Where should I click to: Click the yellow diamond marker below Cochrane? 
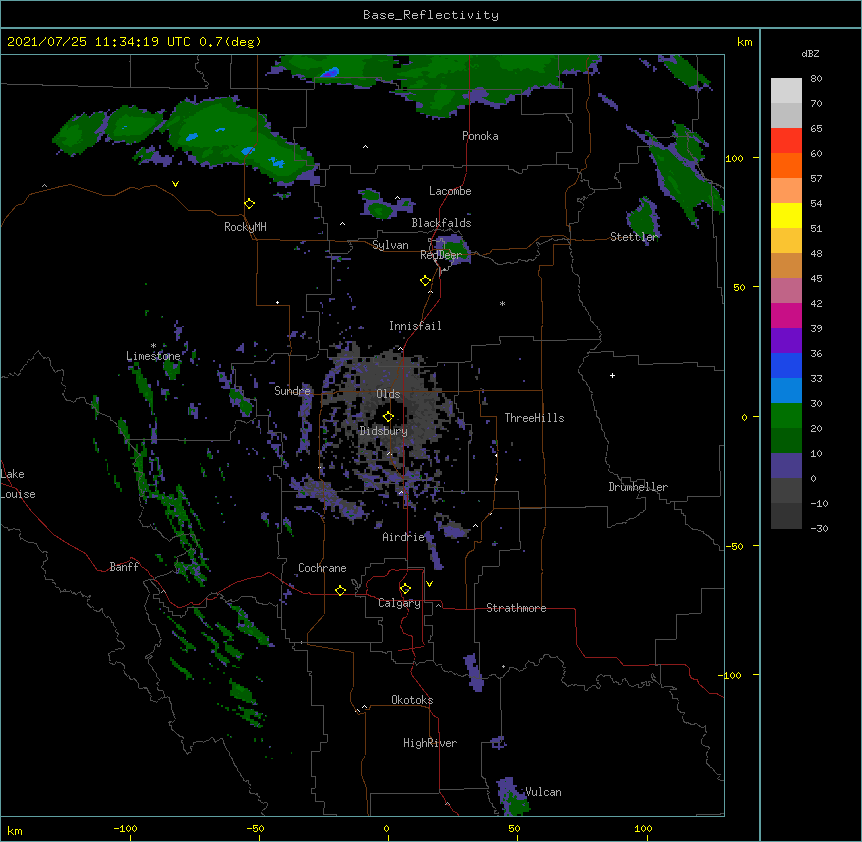[340, 590]
